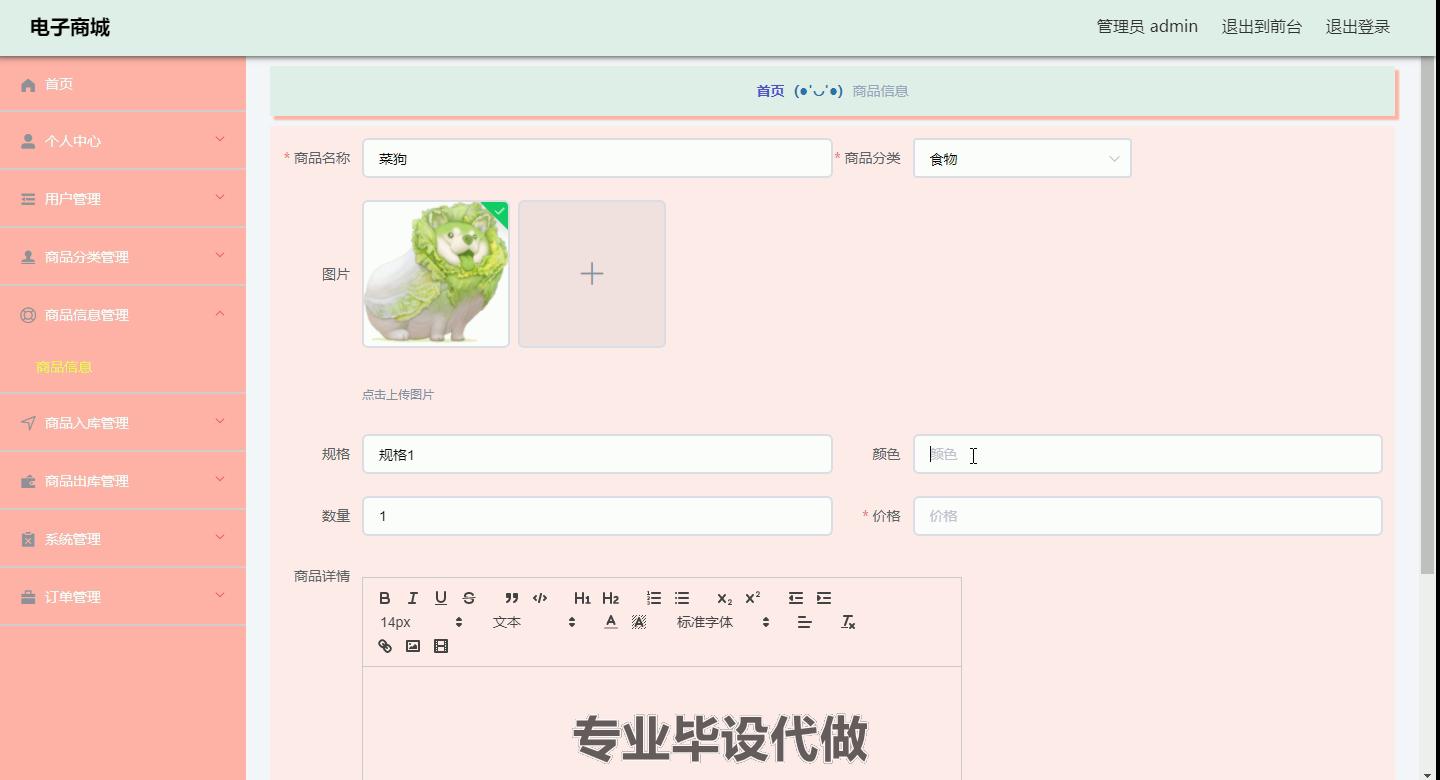This screenshot has height=780, width=1440.
Task: Clear text formatting in editor
Action: pos(848,622)
